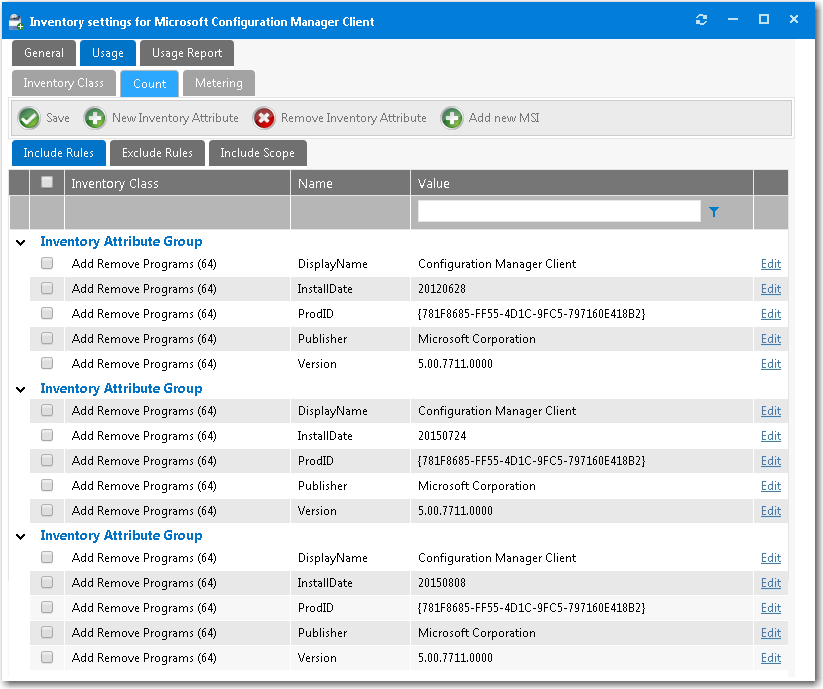Screen dimensions: 823x689
Task: Check the first group's Publisher row checkbox
Action: tap(47, 338)
